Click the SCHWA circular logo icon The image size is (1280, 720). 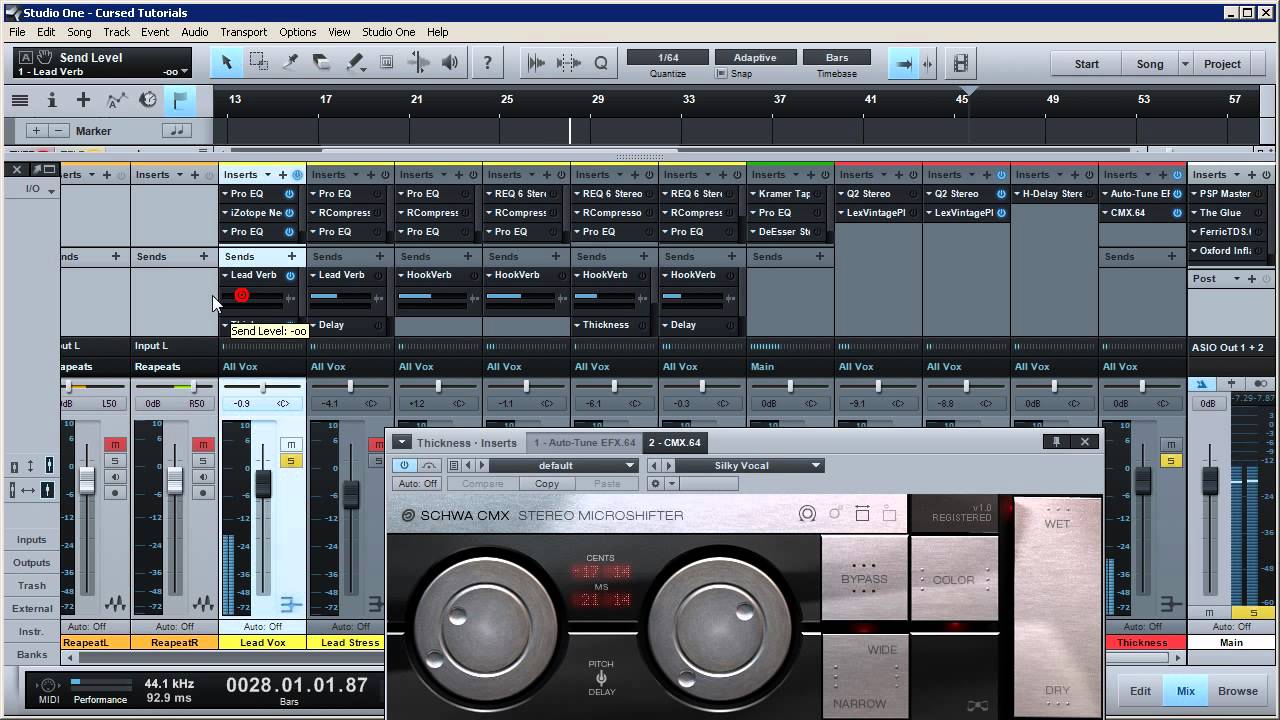click(407, 516)
